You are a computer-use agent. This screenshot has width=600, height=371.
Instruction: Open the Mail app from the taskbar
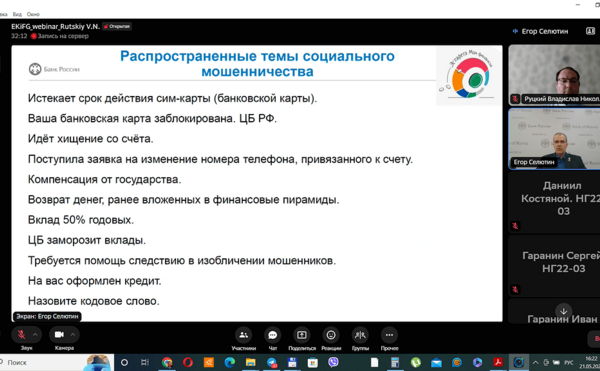click(x=436, y=362)
